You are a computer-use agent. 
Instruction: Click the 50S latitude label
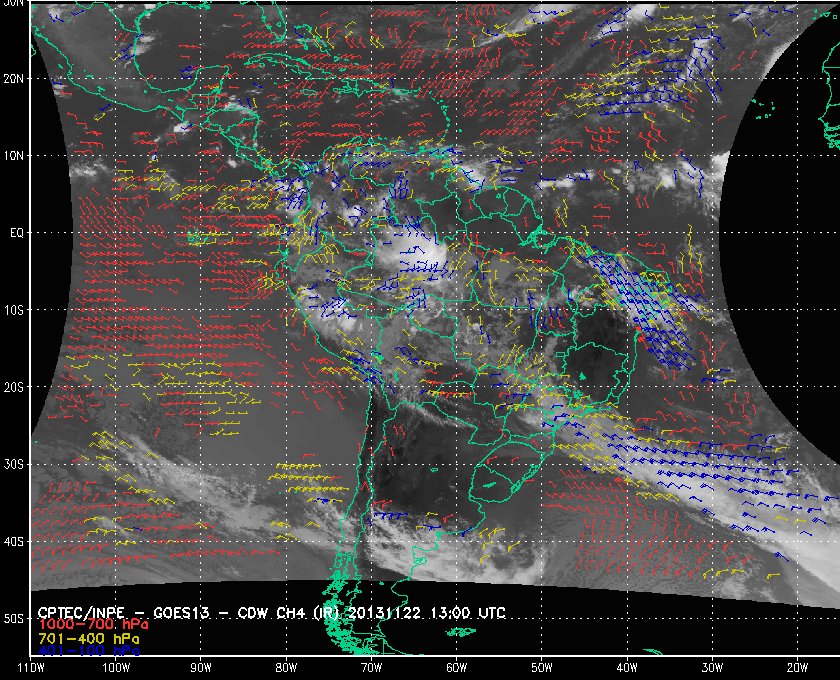[x=13, y=618]
